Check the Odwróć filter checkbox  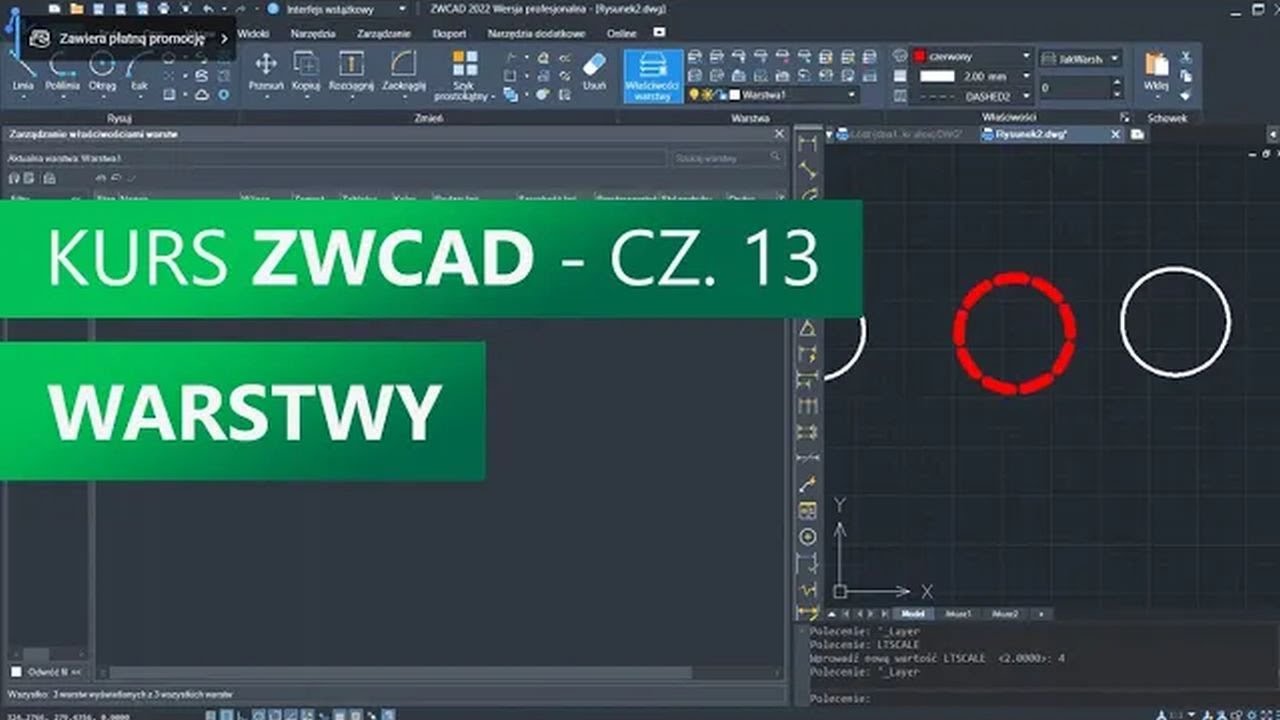pyautogui.click(x=16, y=672)
